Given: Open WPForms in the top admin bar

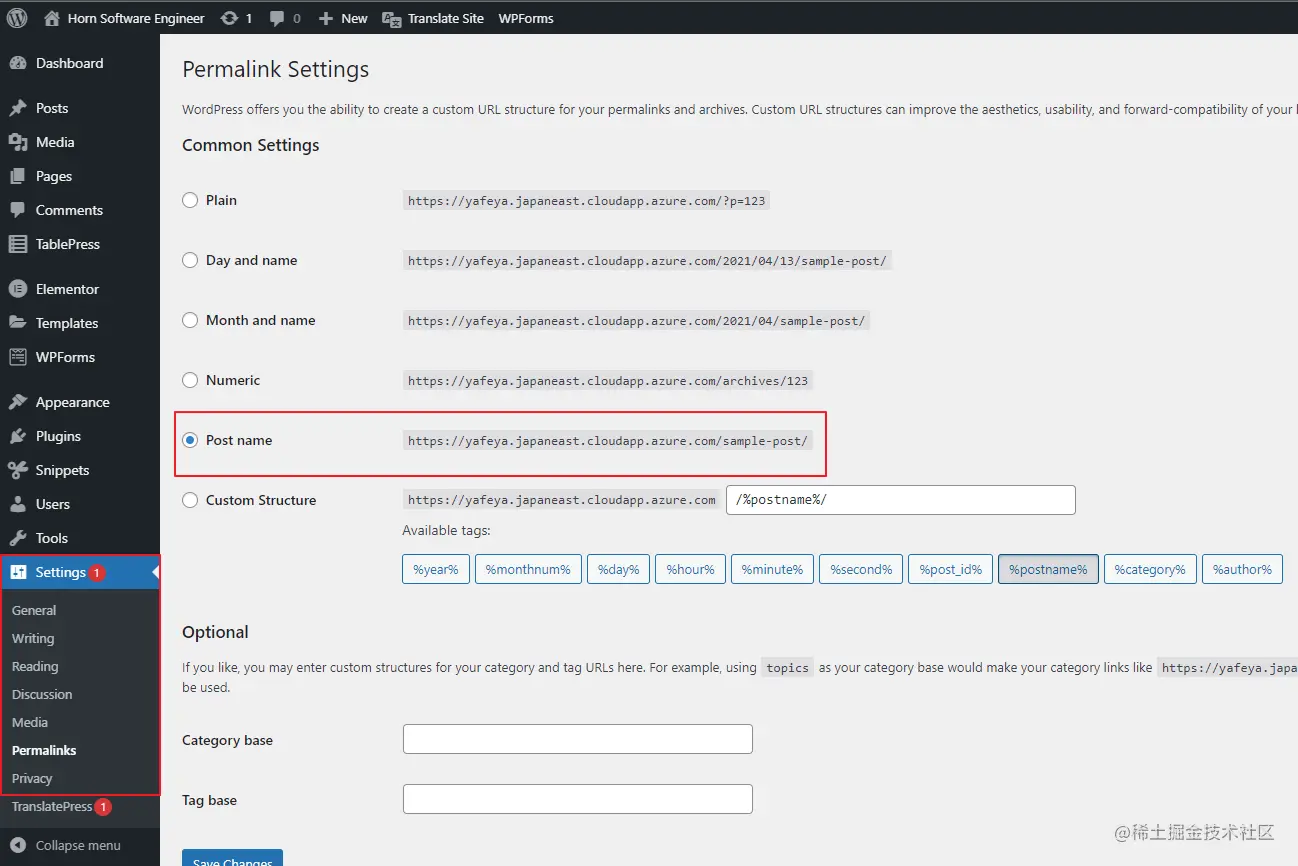Looking at the screenshot, I should (526, 19).
